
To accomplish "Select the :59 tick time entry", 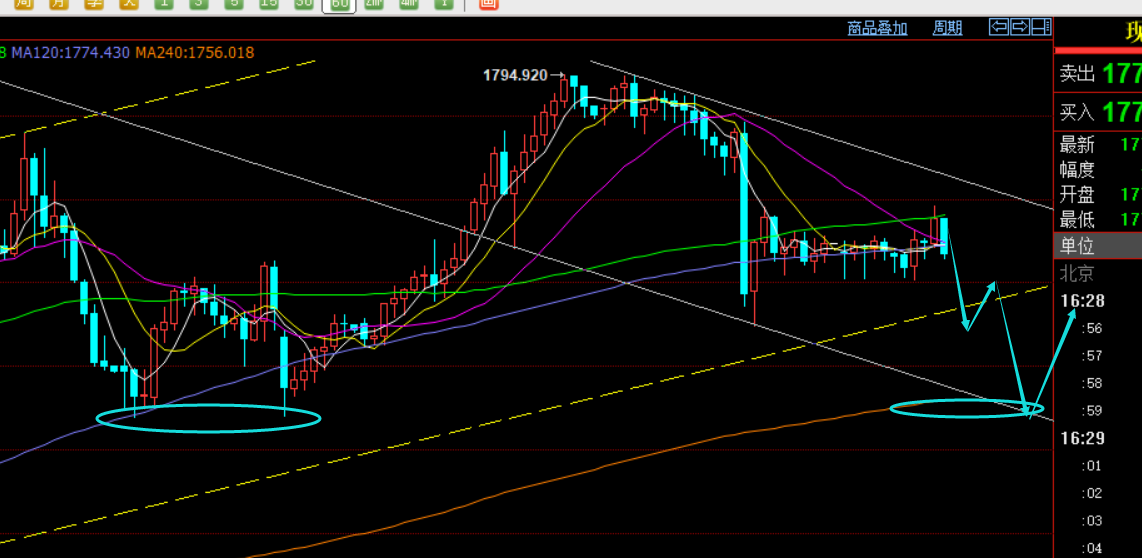I will point(1094,411).
